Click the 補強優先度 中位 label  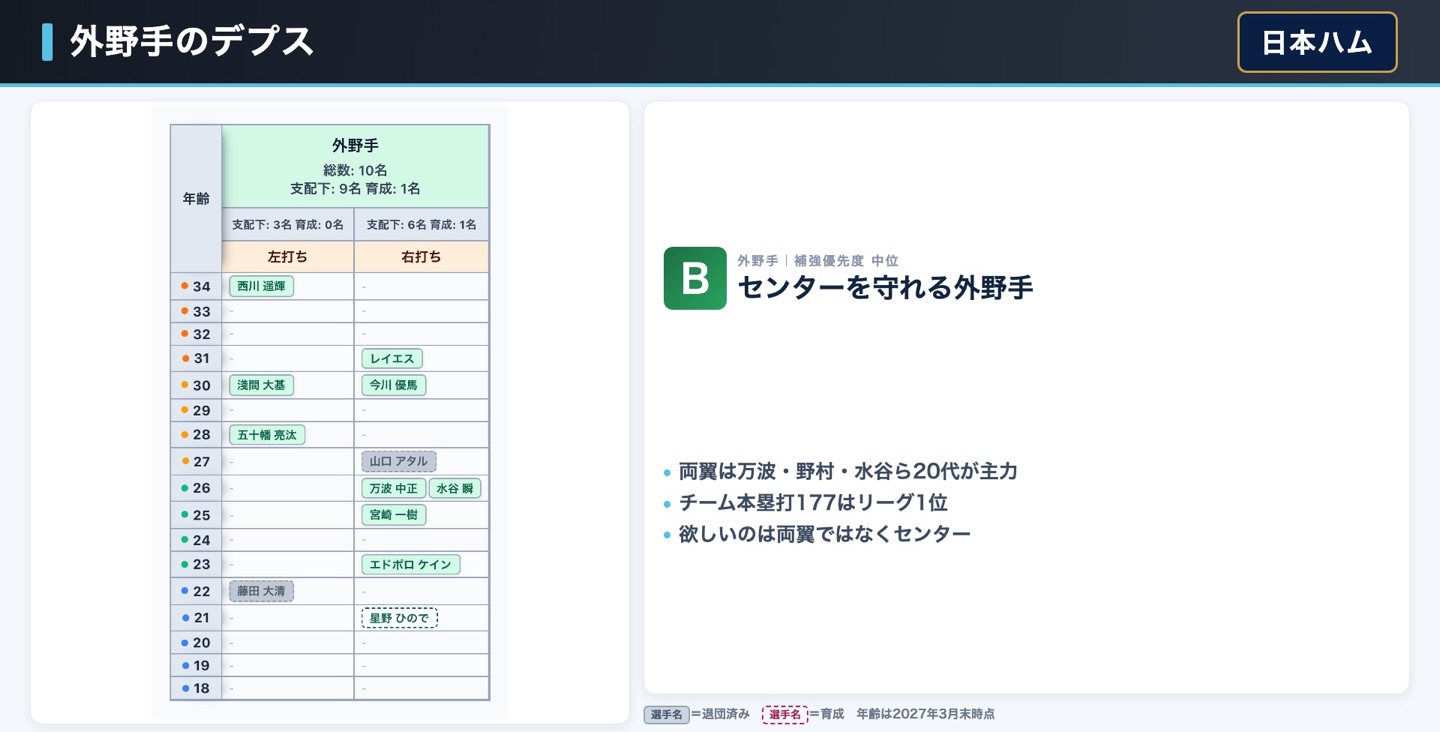pyautogui.click(x=845, y=261)
